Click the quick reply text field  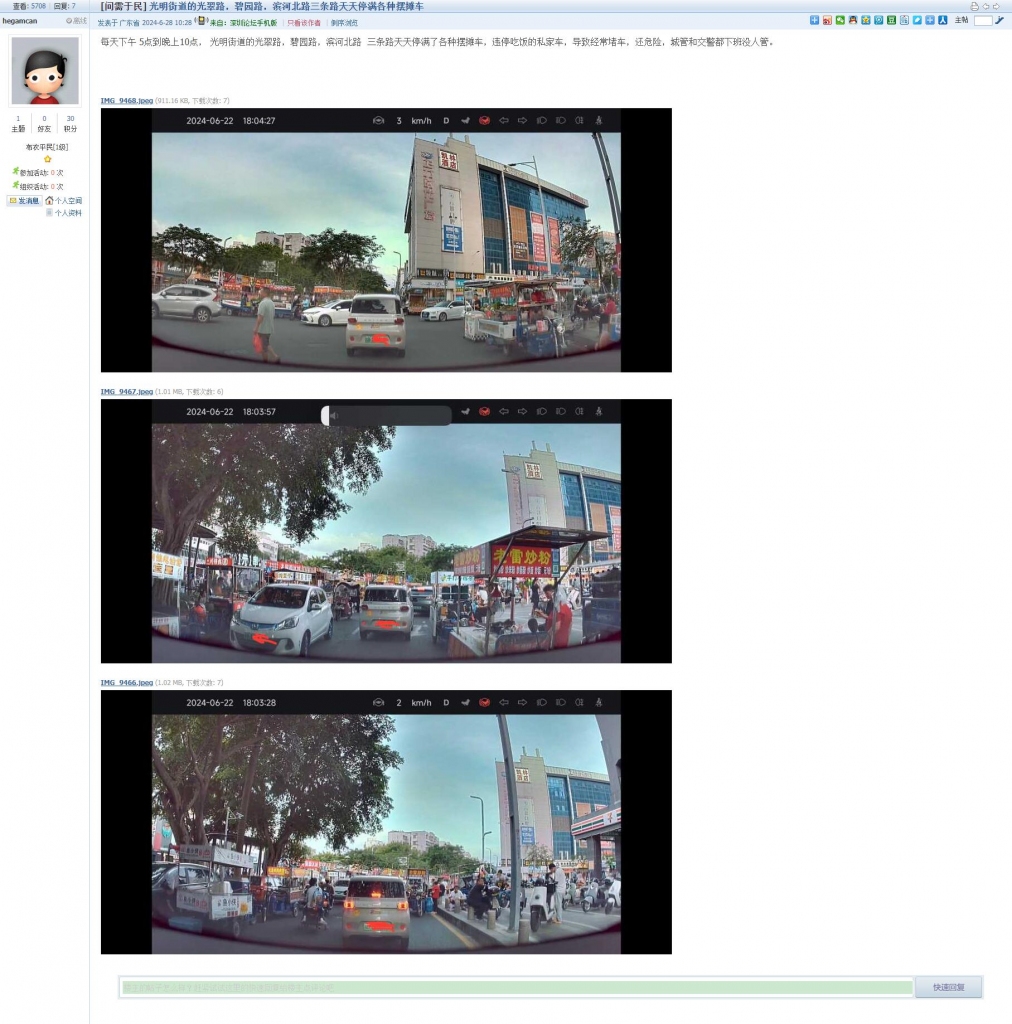pos(516,987)
